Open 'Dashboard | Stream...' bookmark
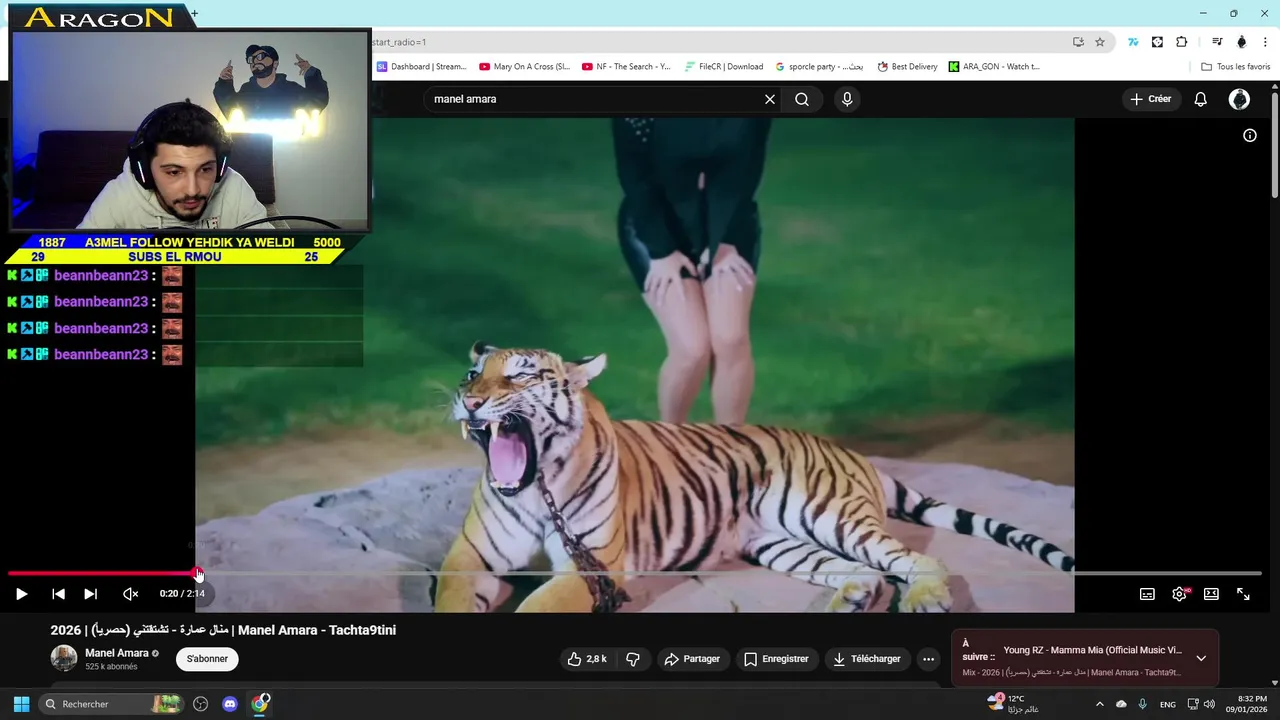Screen dimensions: 1280x720 click(421, 67)
